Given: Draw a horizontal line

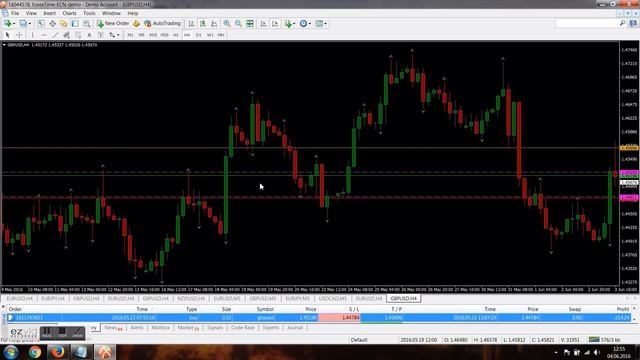Looking at the screenshot, I should point(44,35).
